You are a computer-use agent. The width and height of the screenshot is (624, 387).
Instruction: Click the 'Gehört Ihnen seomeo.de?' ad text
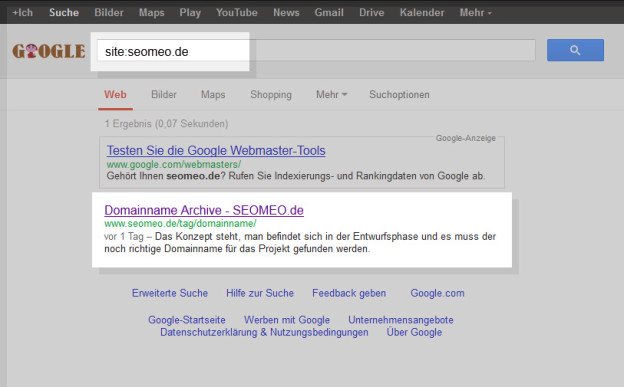point(166,176)
